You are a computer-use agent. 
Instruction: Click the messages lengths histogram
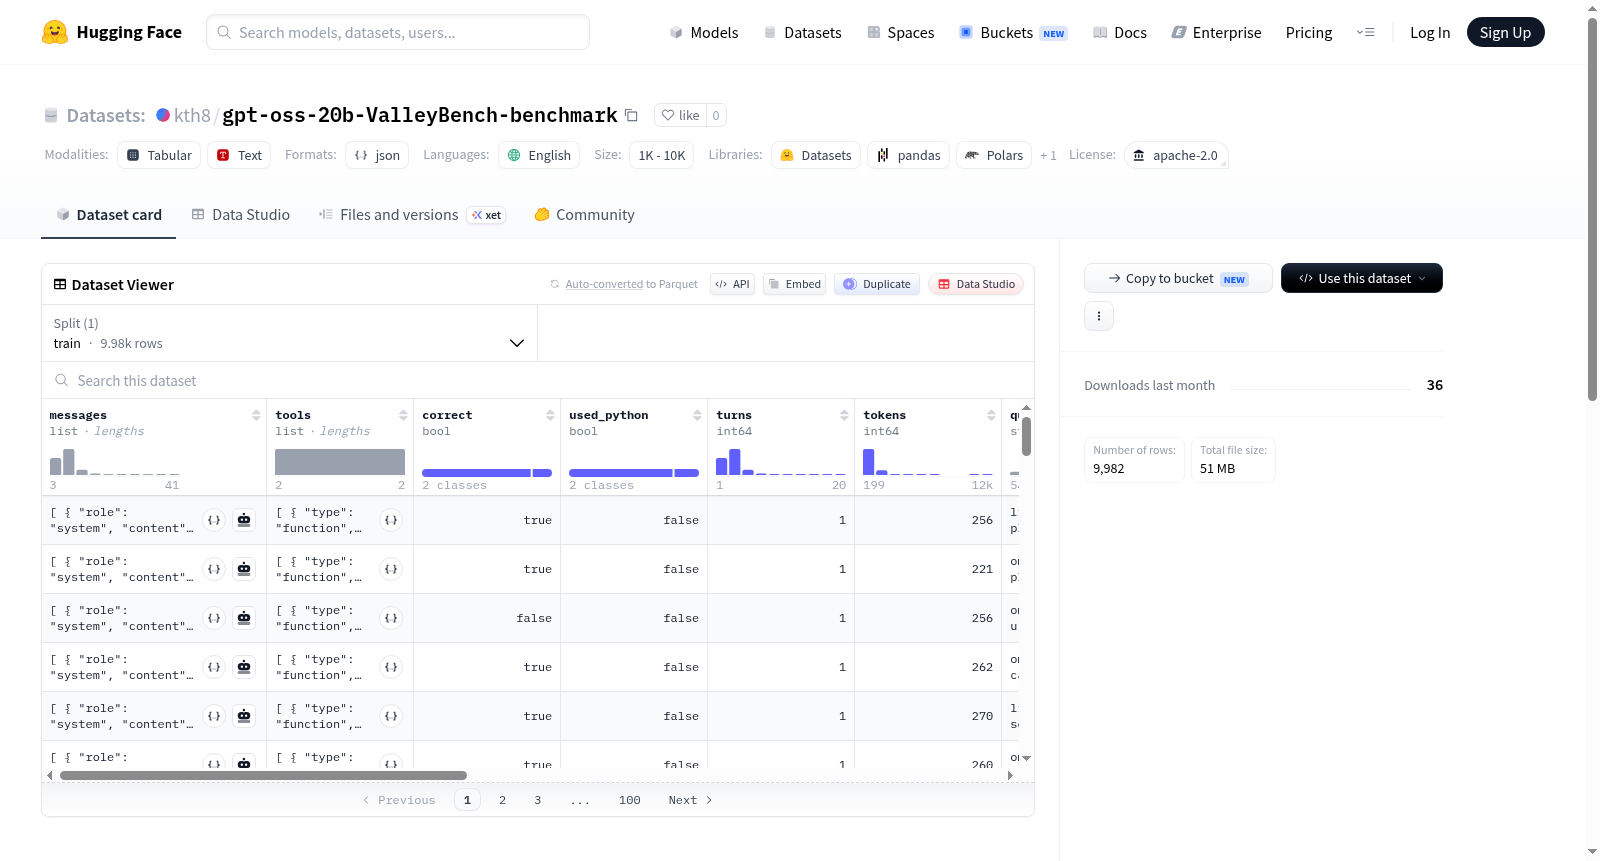pyautogui.click(x=115, y=461)
